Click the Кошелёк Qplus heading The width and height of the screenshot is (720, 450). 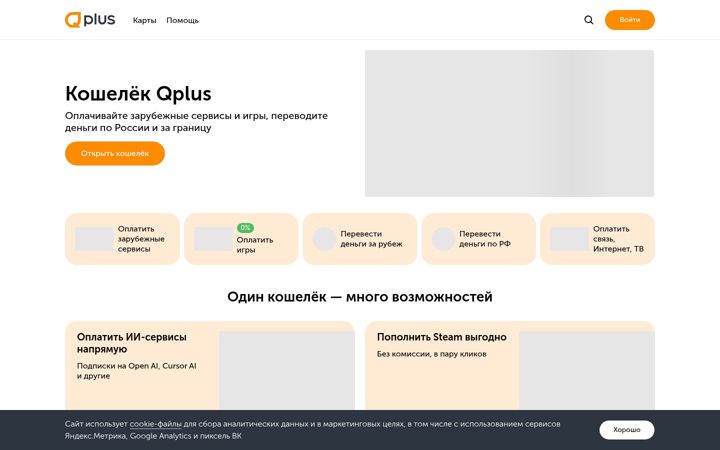(138, 94)
